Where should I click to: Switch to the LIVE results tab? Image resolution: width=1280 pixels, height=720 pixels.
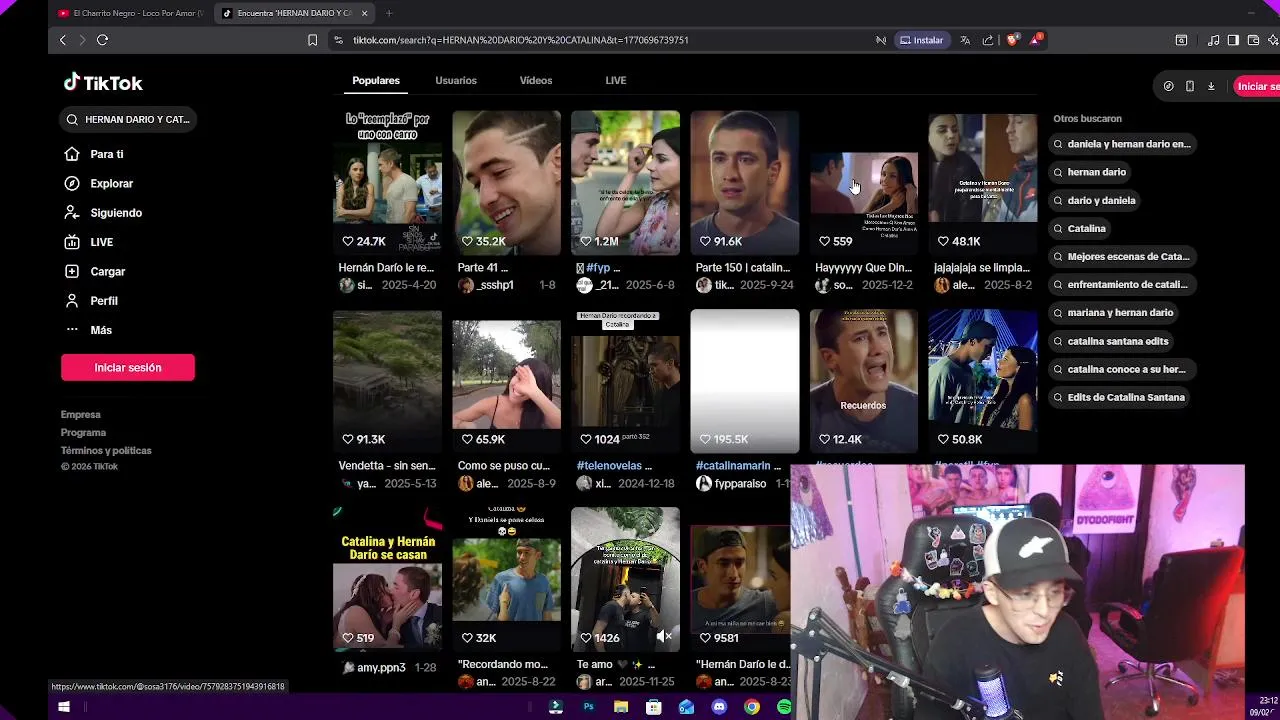[x=616, y=80]
